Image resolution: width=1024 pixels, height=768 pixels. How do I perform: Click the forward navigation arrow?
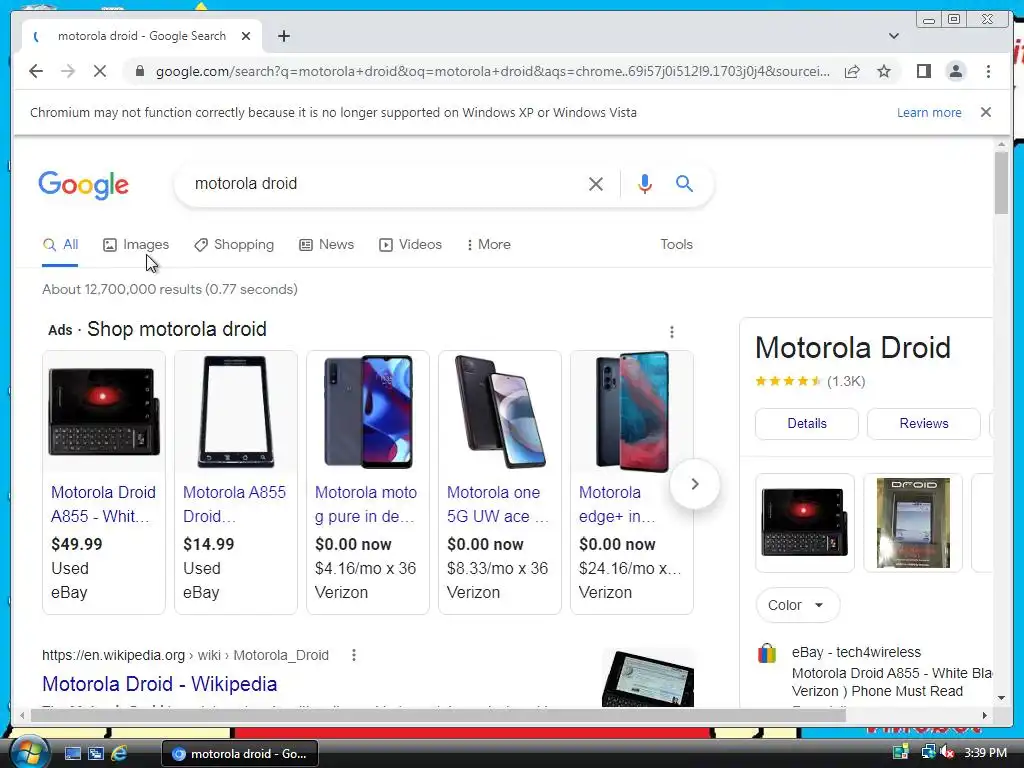68,71
